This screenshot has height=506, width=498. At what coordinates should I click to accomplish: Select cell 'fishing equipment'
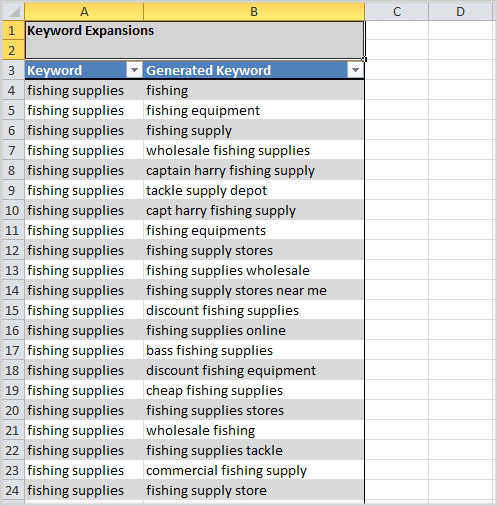click(x=254, y=110)
